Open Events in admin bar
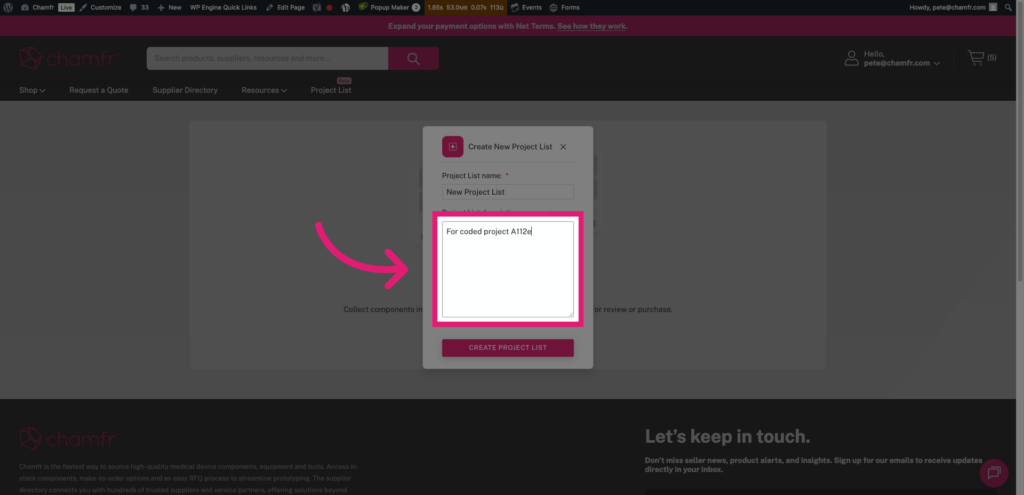 point(526,7)
